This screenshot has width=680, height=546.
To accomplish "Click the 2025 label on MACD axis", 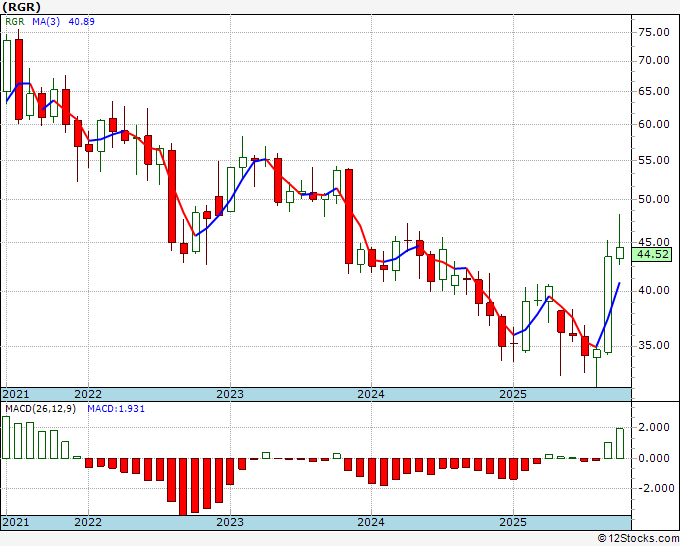I will tap(513, 522).
